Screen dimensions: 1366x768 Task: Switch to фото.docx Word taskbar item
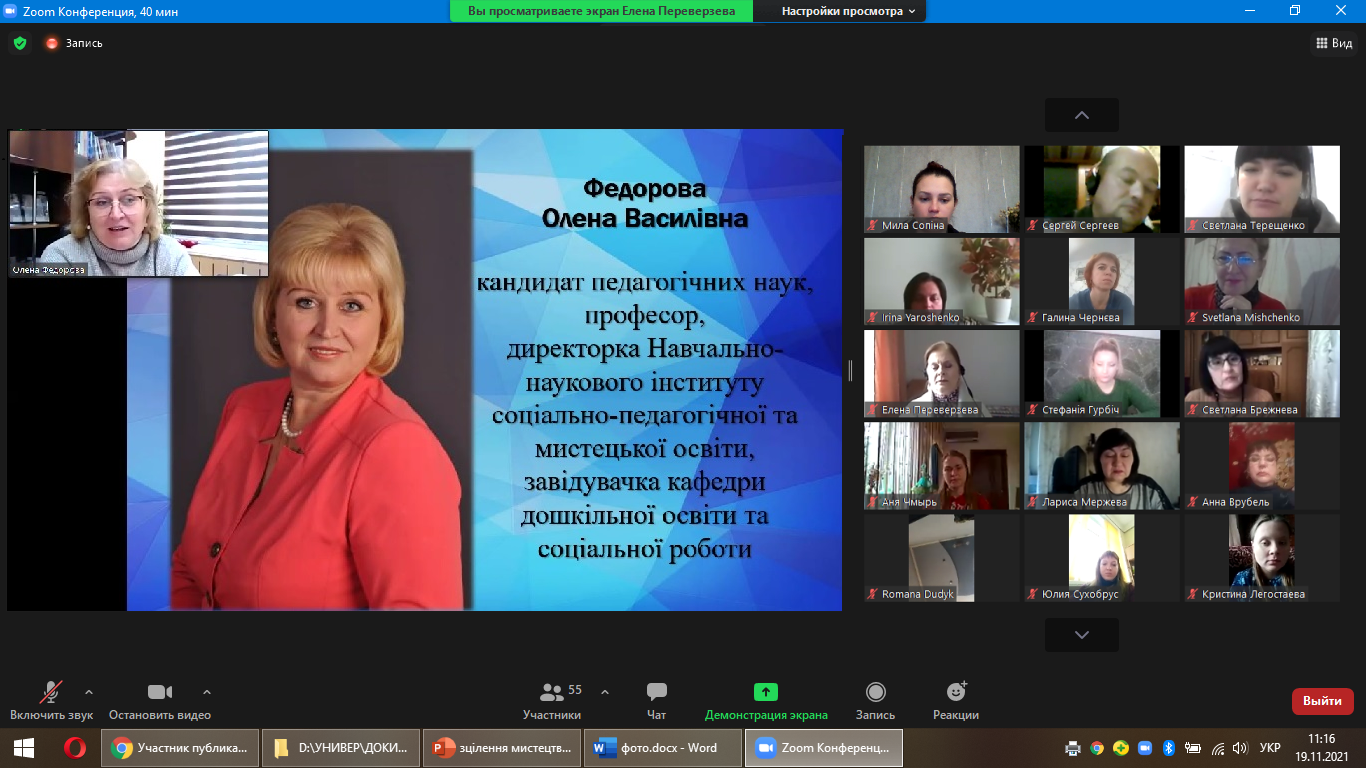pos(663,748)
